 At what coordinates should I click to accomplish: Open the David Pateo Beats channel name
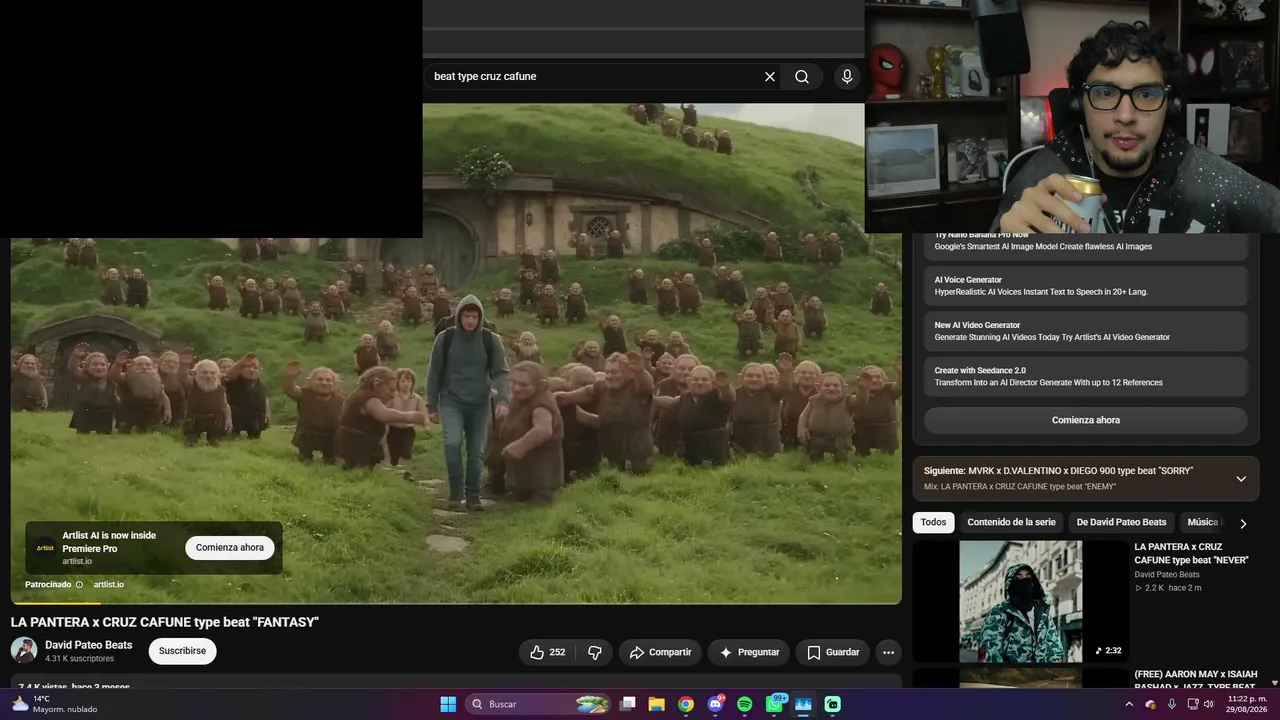point(89,645)
